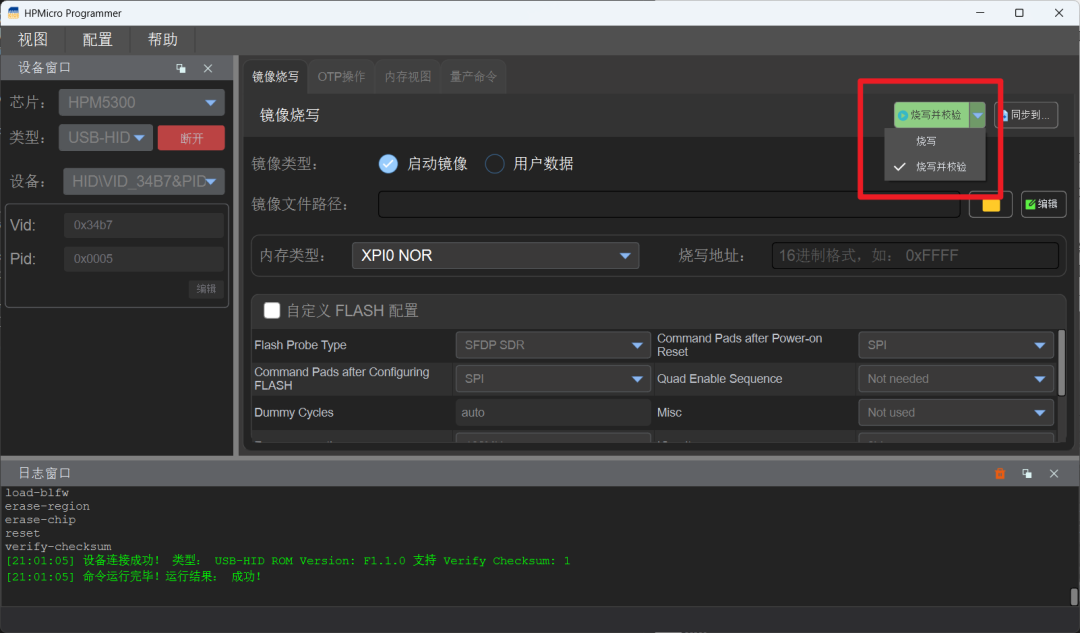Open 内存类型 XPI0 NOR dropdown
Viewport: 1080px width, 633px height.
pos(495,256)
